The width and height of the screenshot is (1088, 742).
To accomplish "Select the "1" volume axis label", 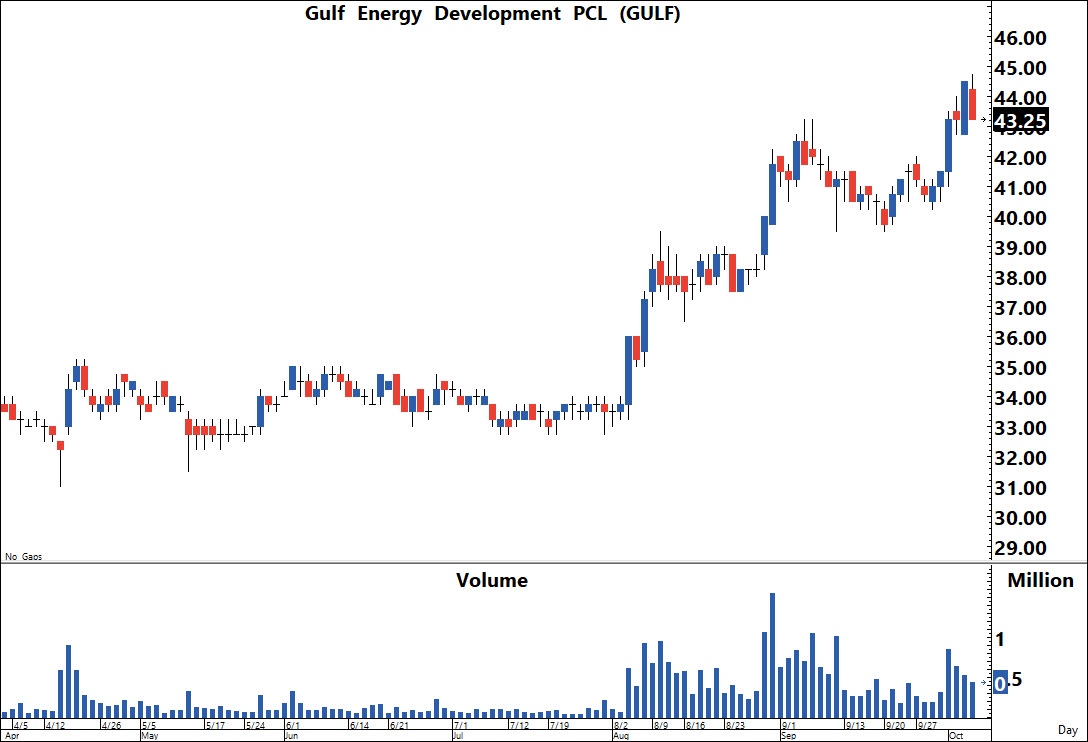I will click(x=1000, y=639).
